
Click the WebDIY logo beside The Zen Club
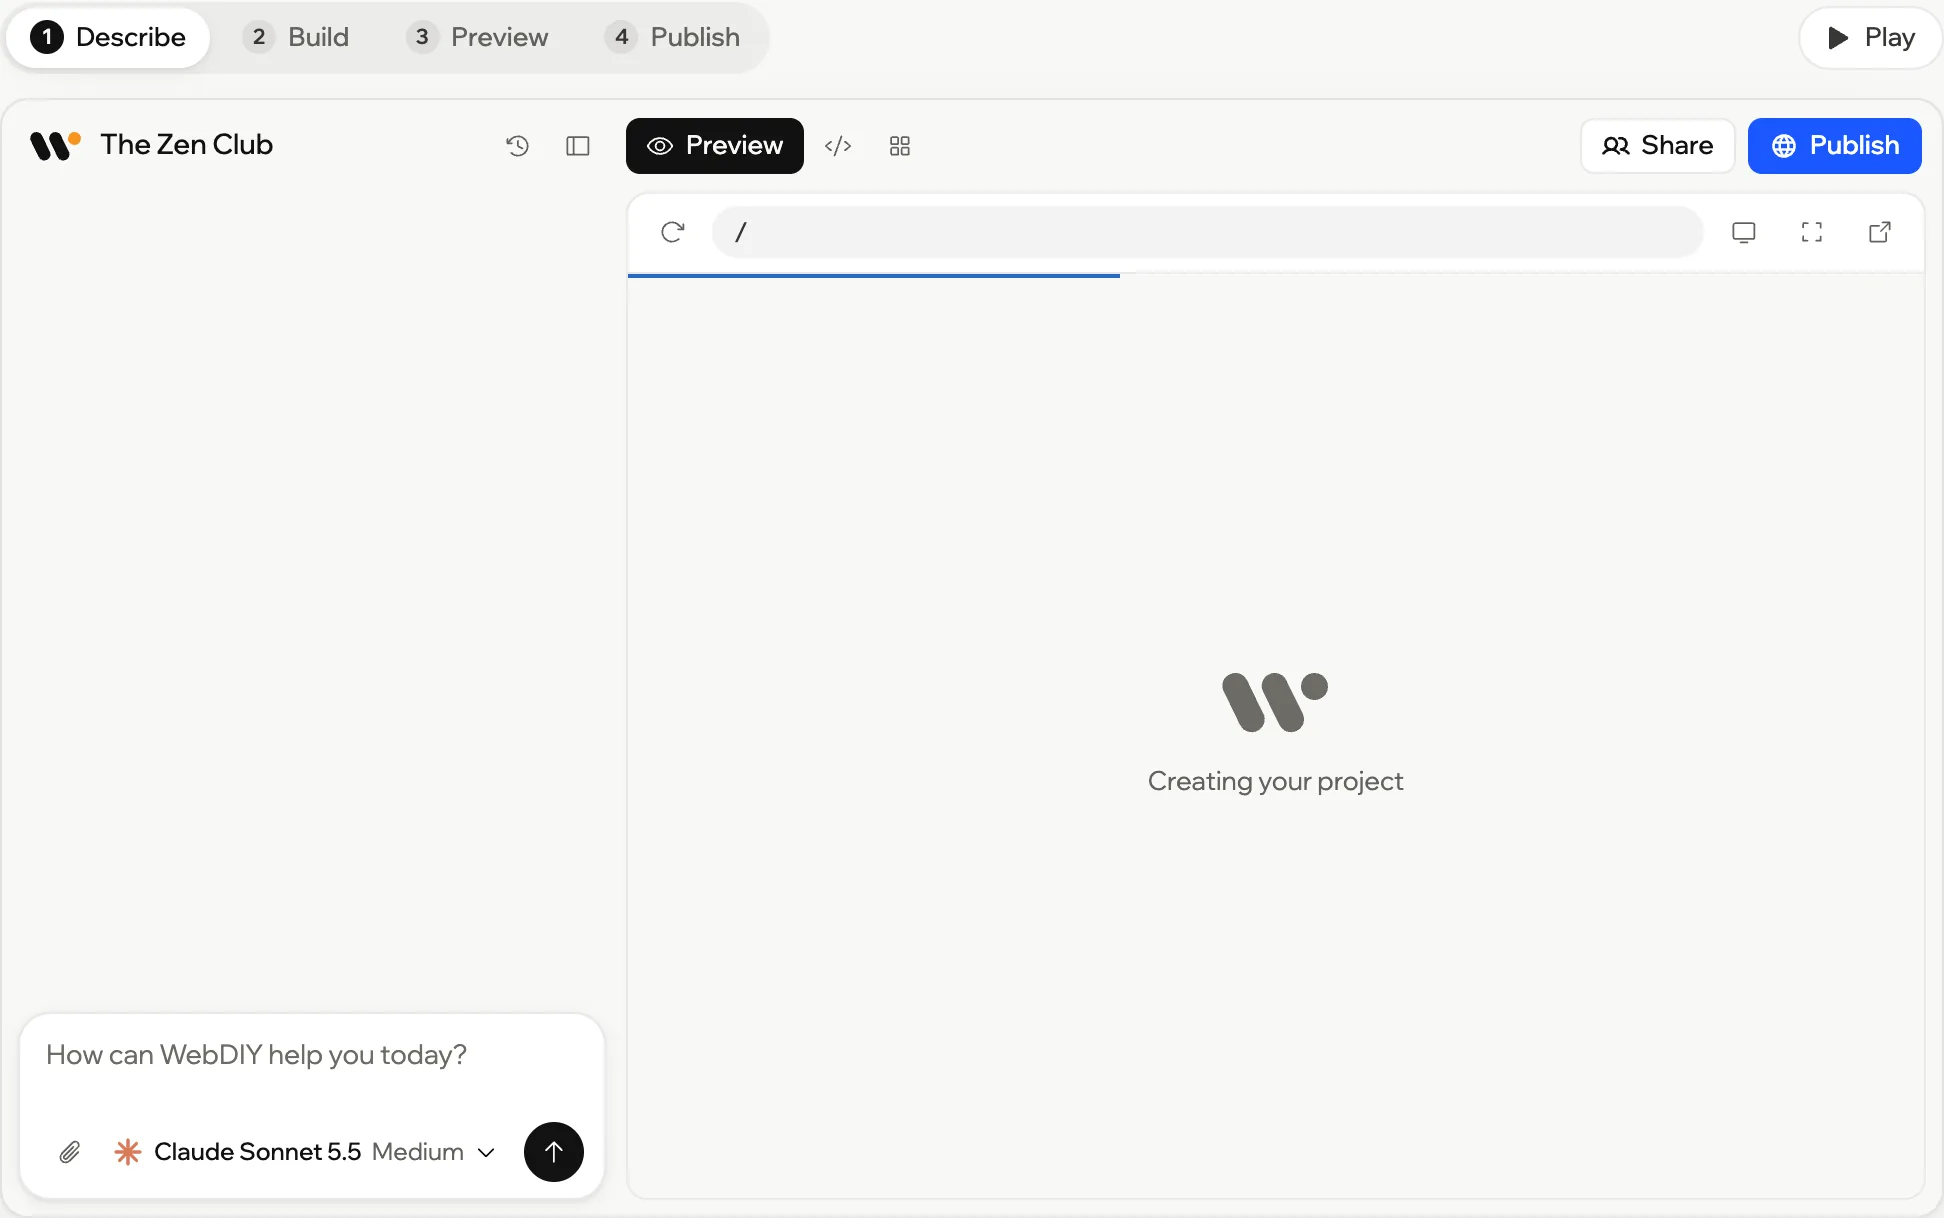pos(55,145)
